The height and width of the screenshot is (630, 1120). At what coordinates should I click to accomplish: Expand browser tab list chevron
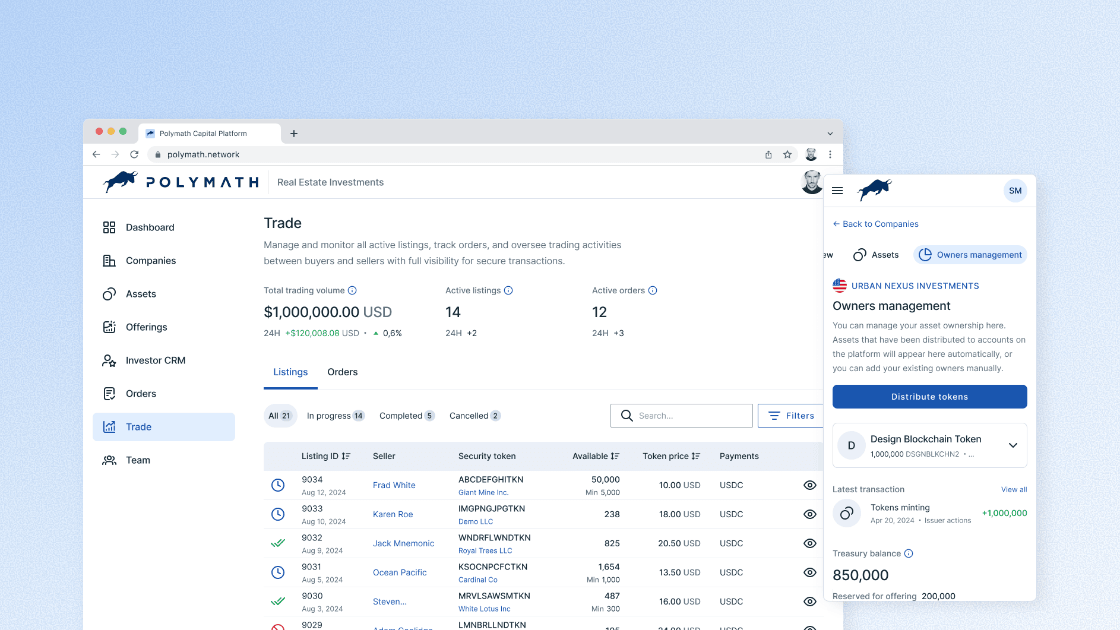click(830, 134)
